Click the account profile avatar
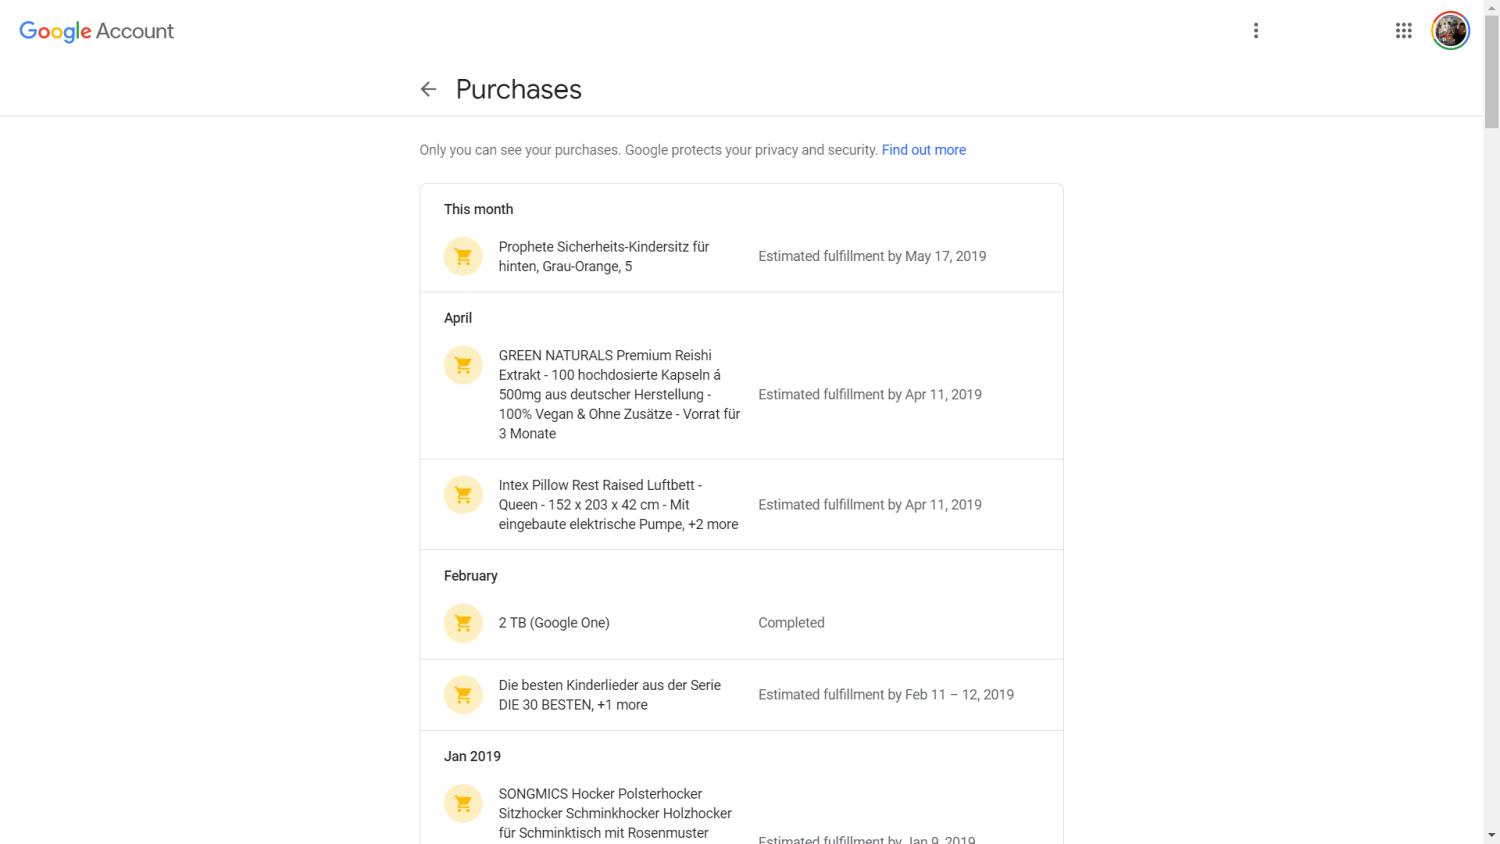This screenshot has width=1500, height=844. 1450,31
